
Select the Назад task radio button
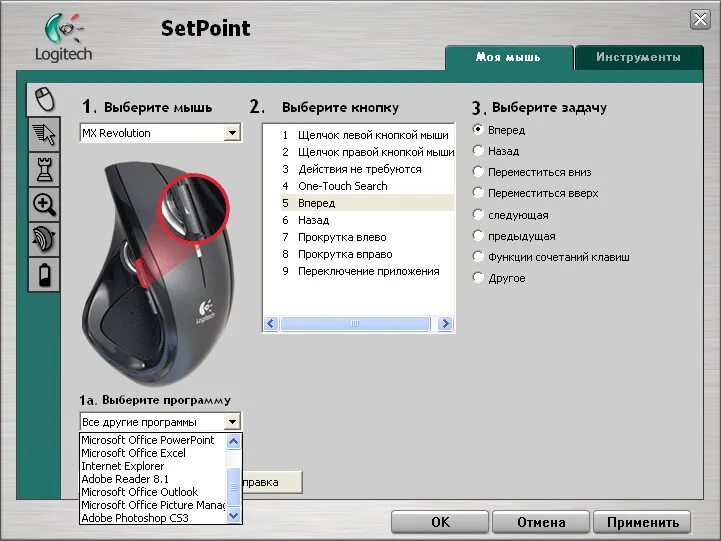coord(478,151)
